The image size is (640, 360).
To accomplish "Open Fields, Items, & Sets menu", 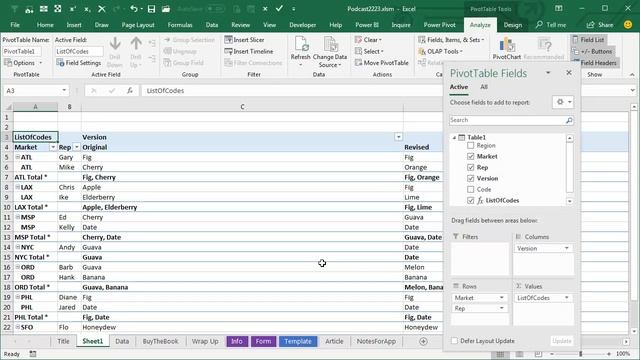I will tap(451, 40).
